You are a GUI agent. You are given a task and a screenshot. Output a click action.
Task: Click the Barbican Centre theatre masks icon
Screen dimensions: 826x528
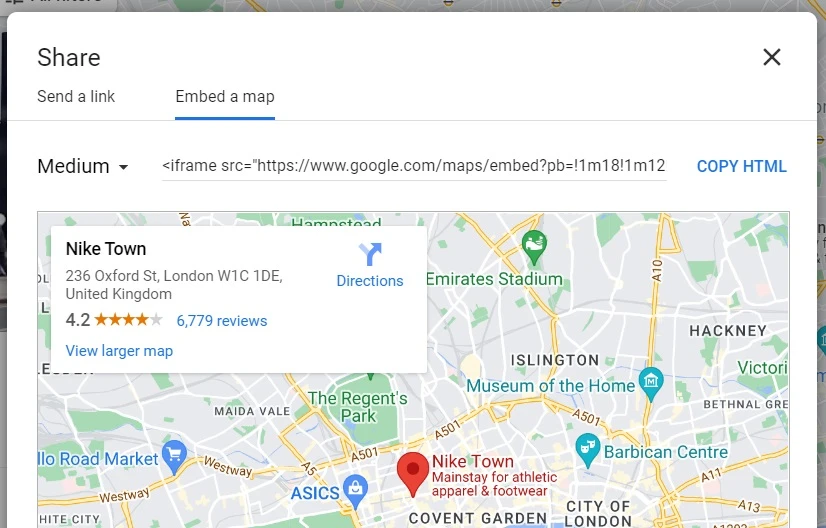coord(587,451)
